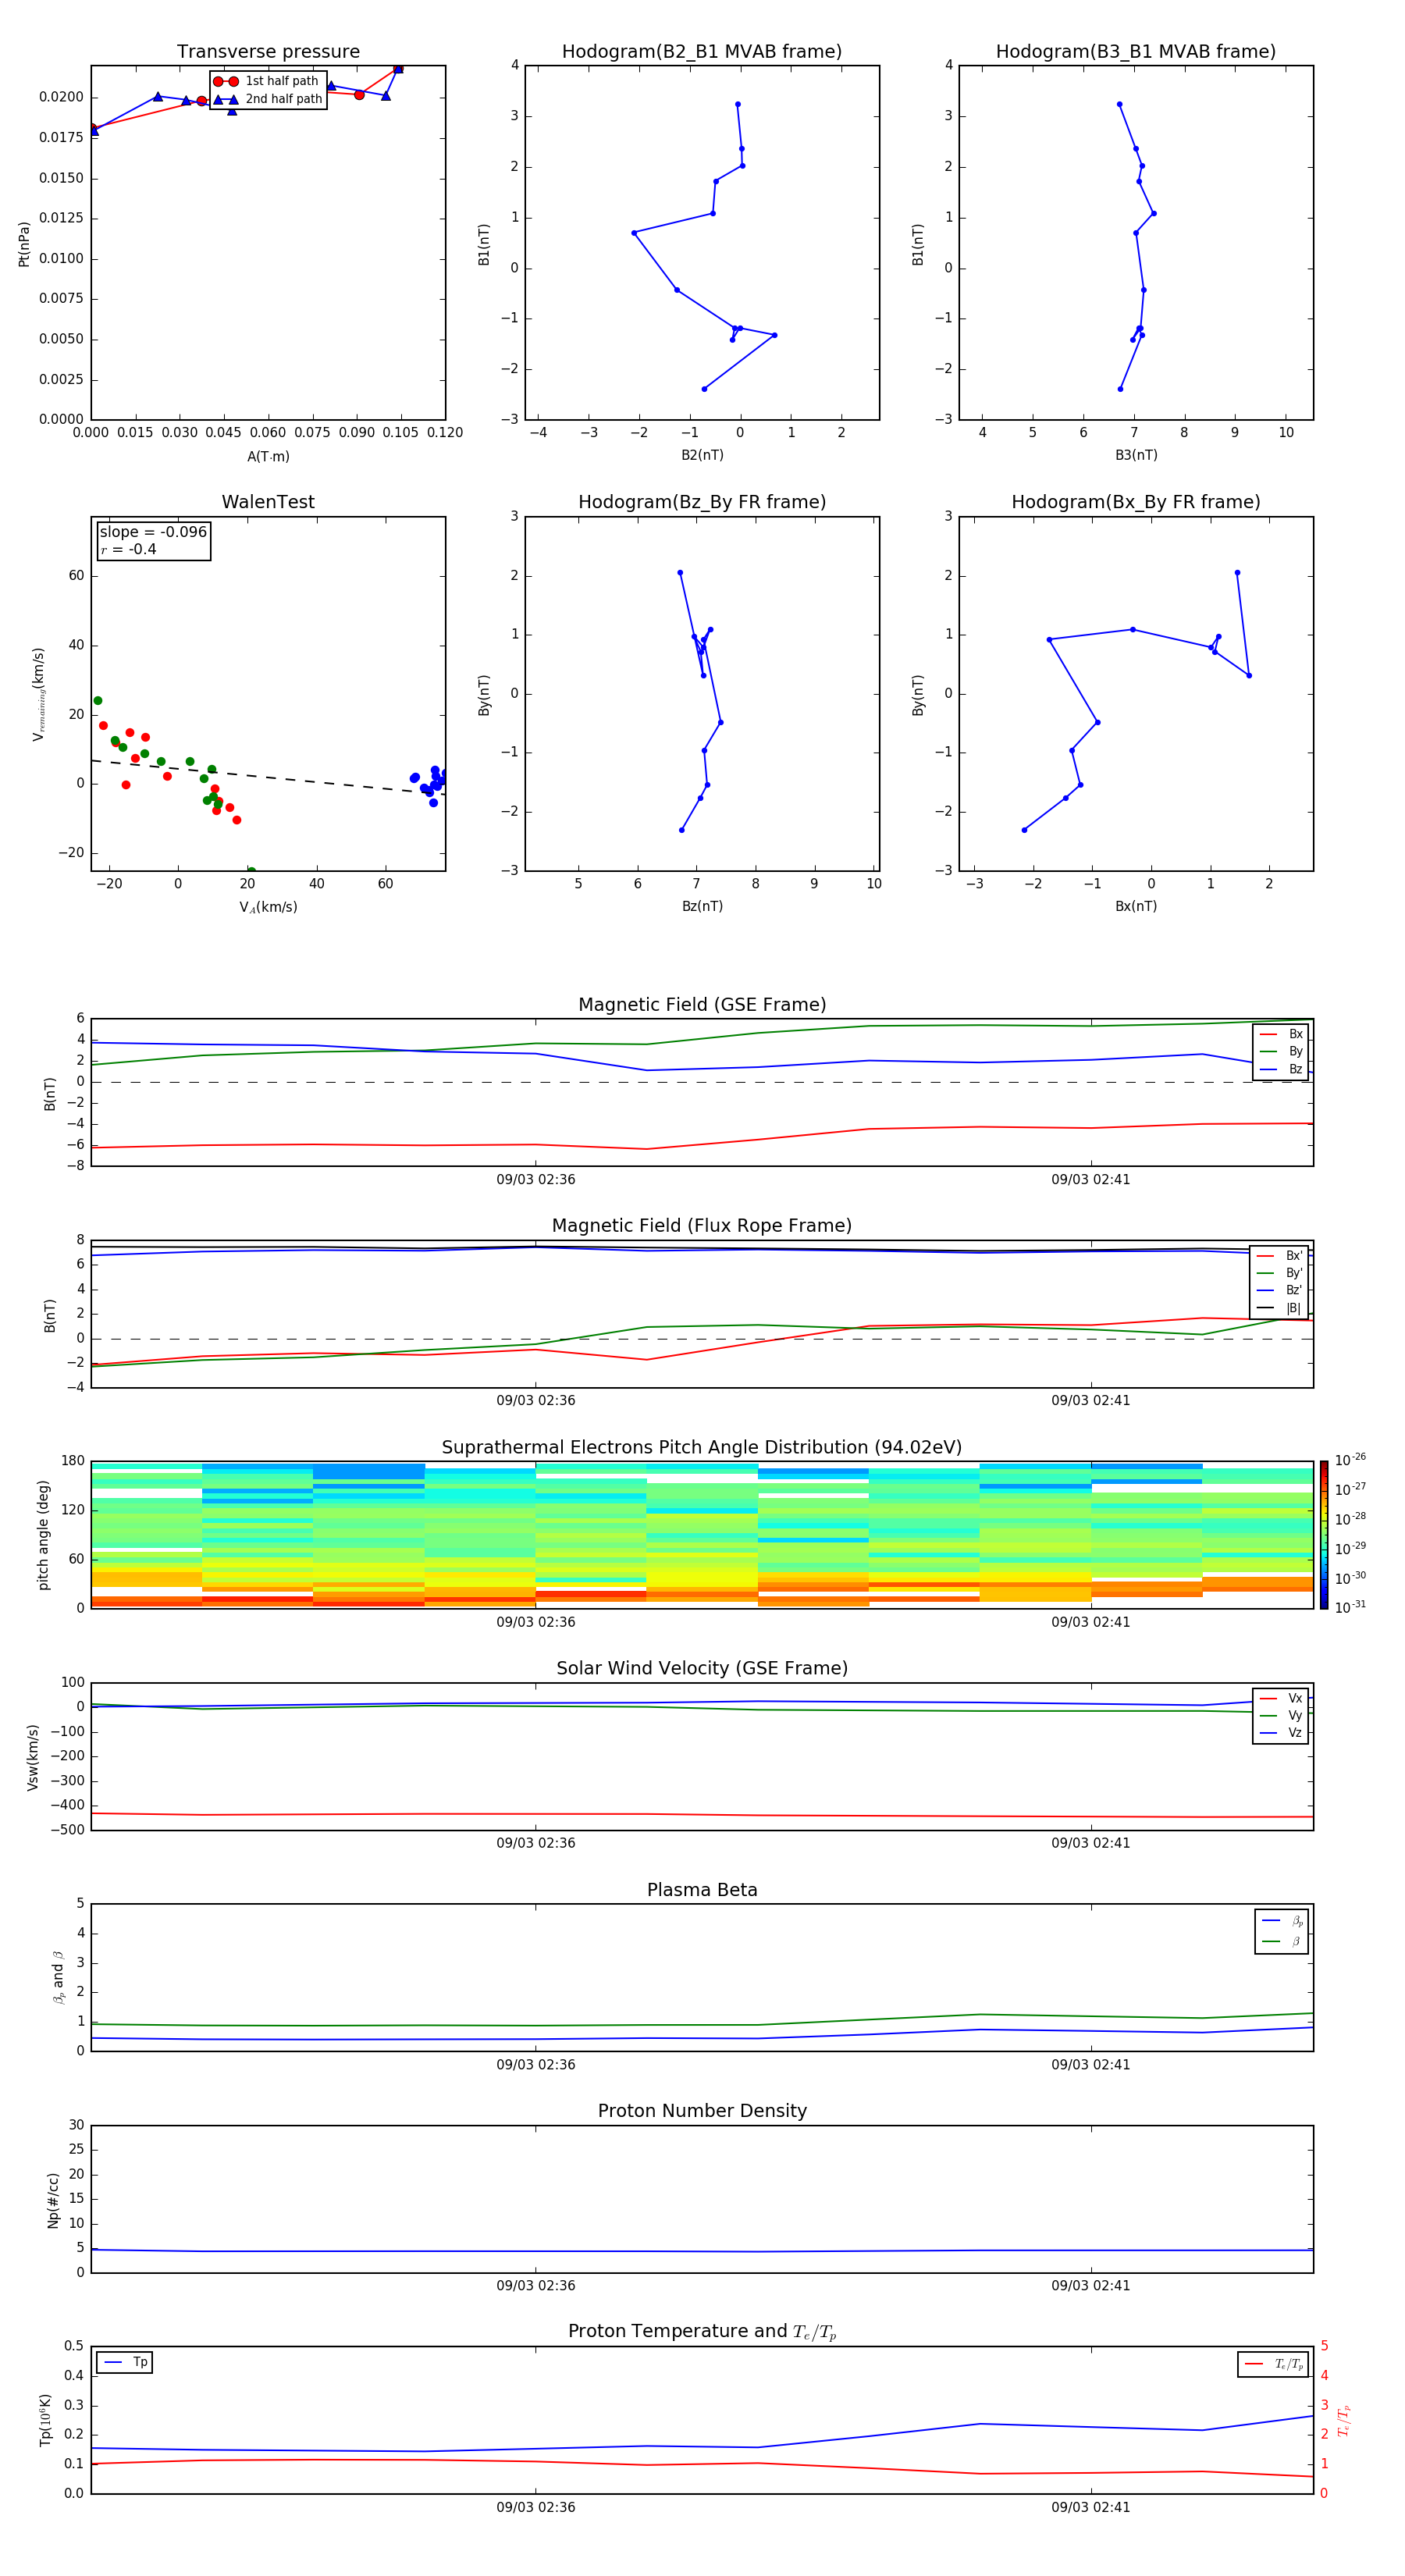This screenshot has width=1405, height=2576.
Task: Select the 'slope = -0.096' annotation
Action: (x=153, y=532)
